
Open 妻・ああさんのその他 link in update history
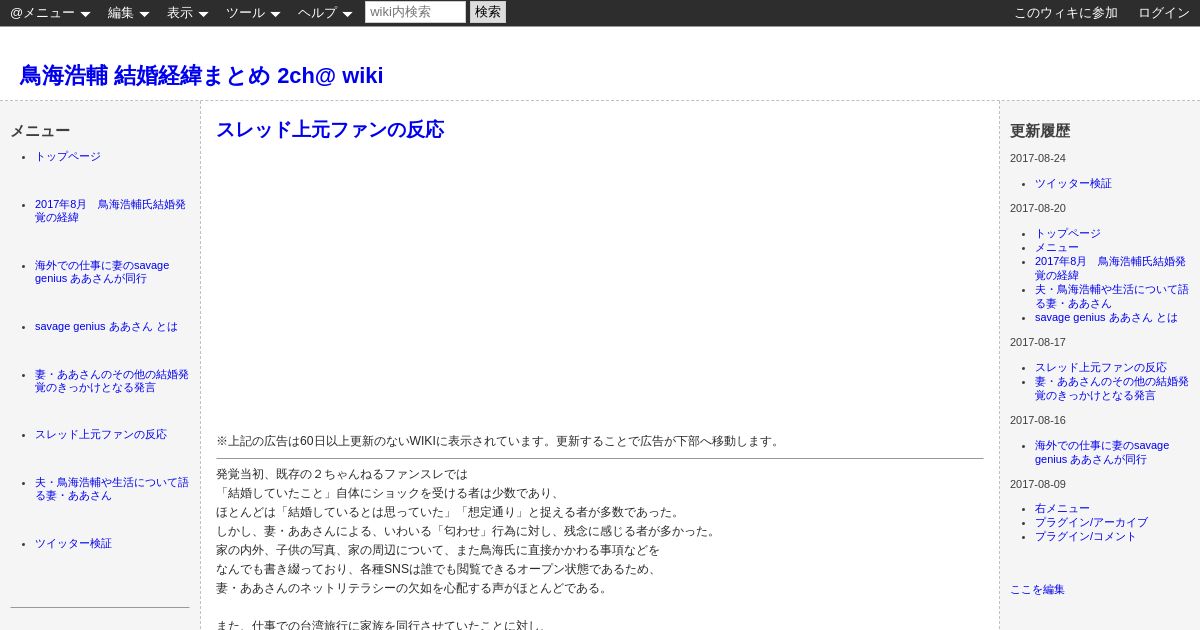point(1112,388)
